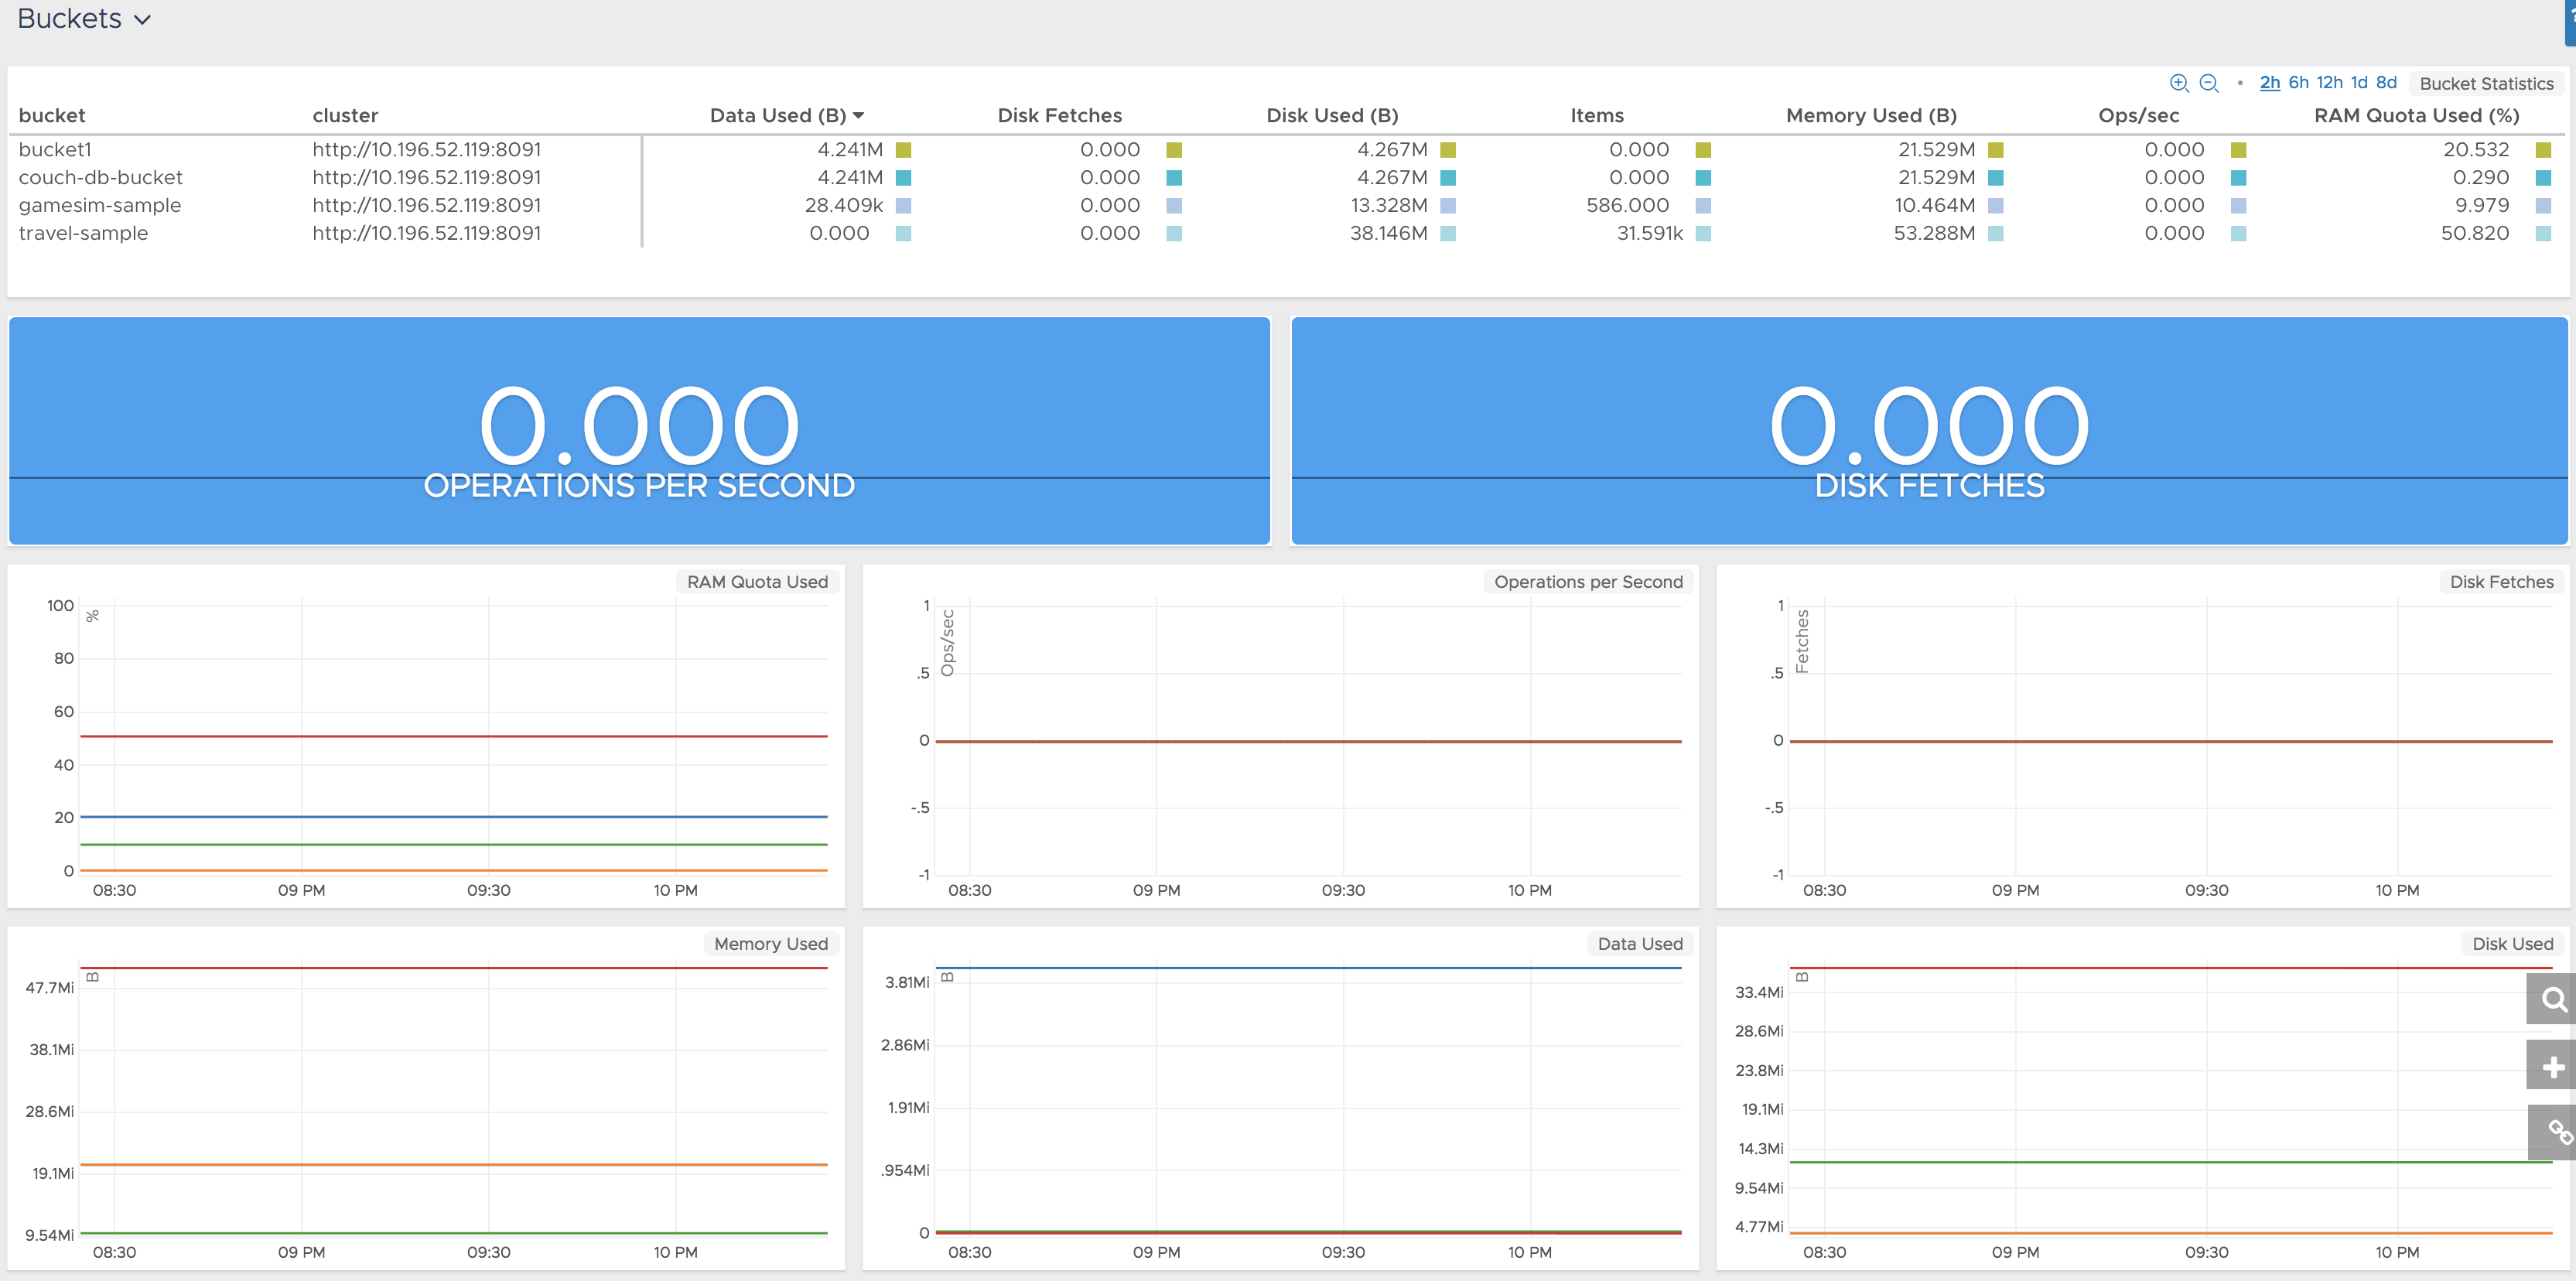Open the search icon on right sidebar
Viewport: 2576px width, 1281px height.
[2552, 999]
